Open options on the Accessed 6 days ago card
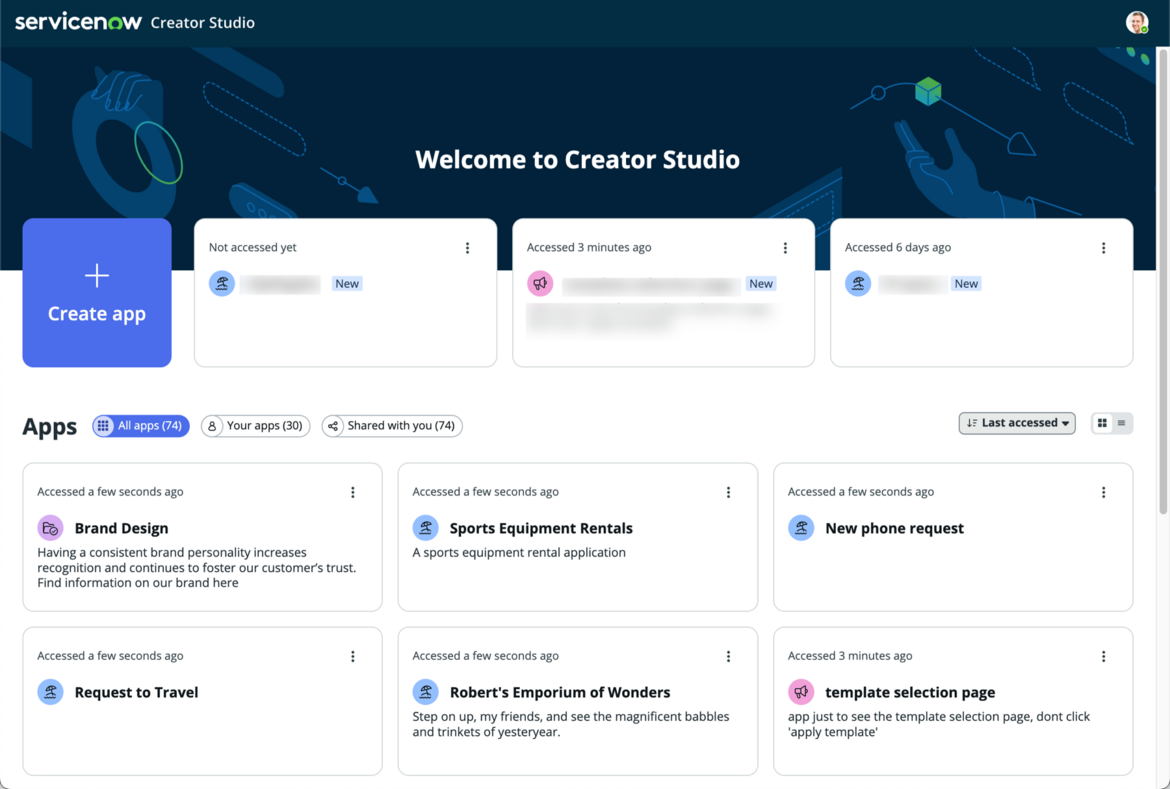1170x789 pixels. 1104,248
